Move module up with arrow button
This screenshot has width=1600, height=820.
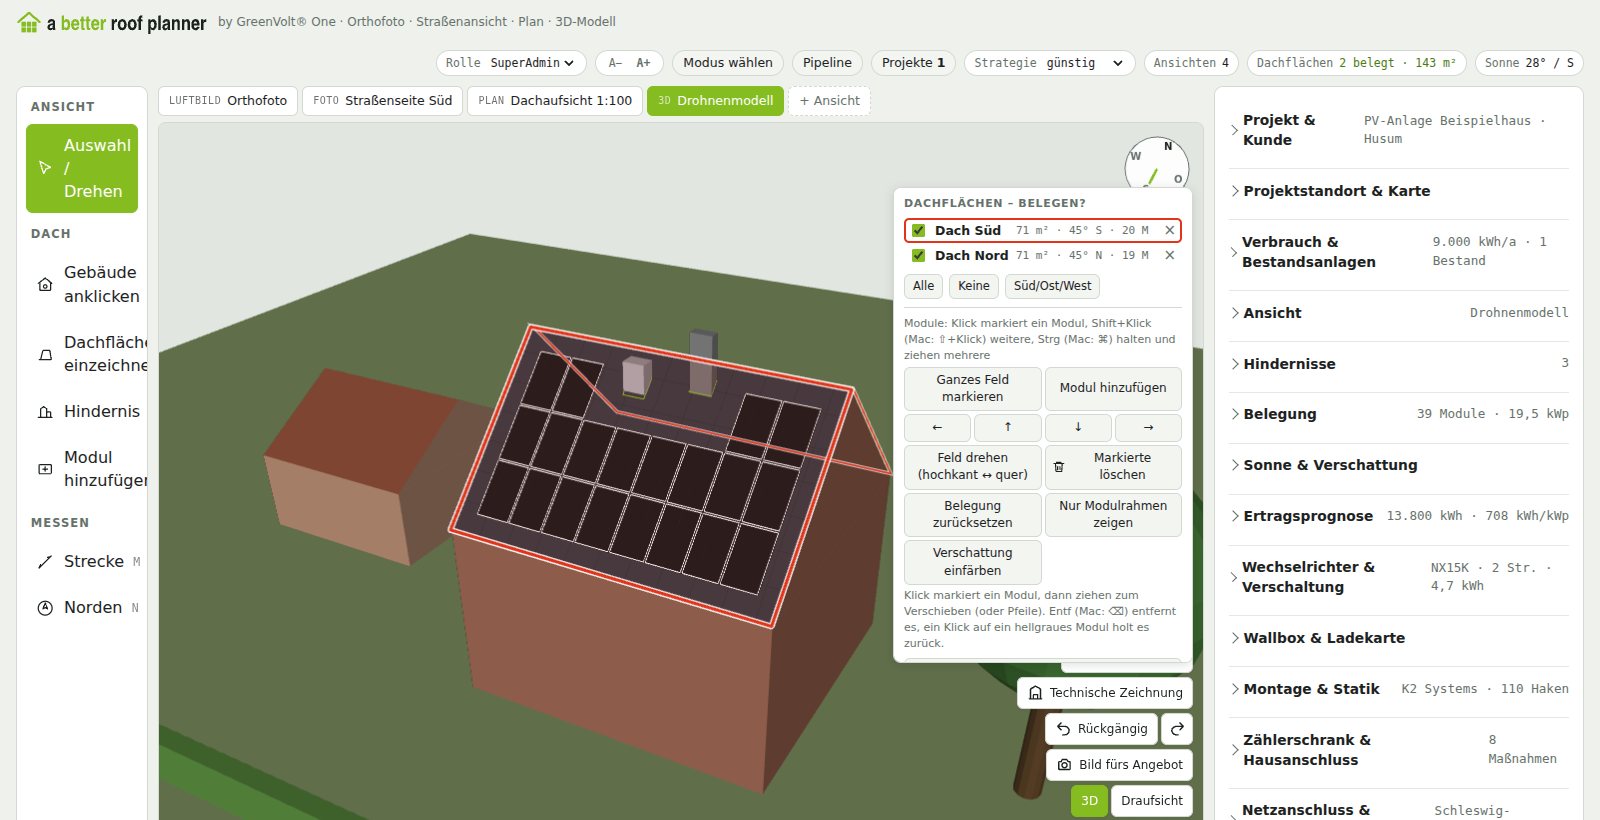tap(1007, 427)
